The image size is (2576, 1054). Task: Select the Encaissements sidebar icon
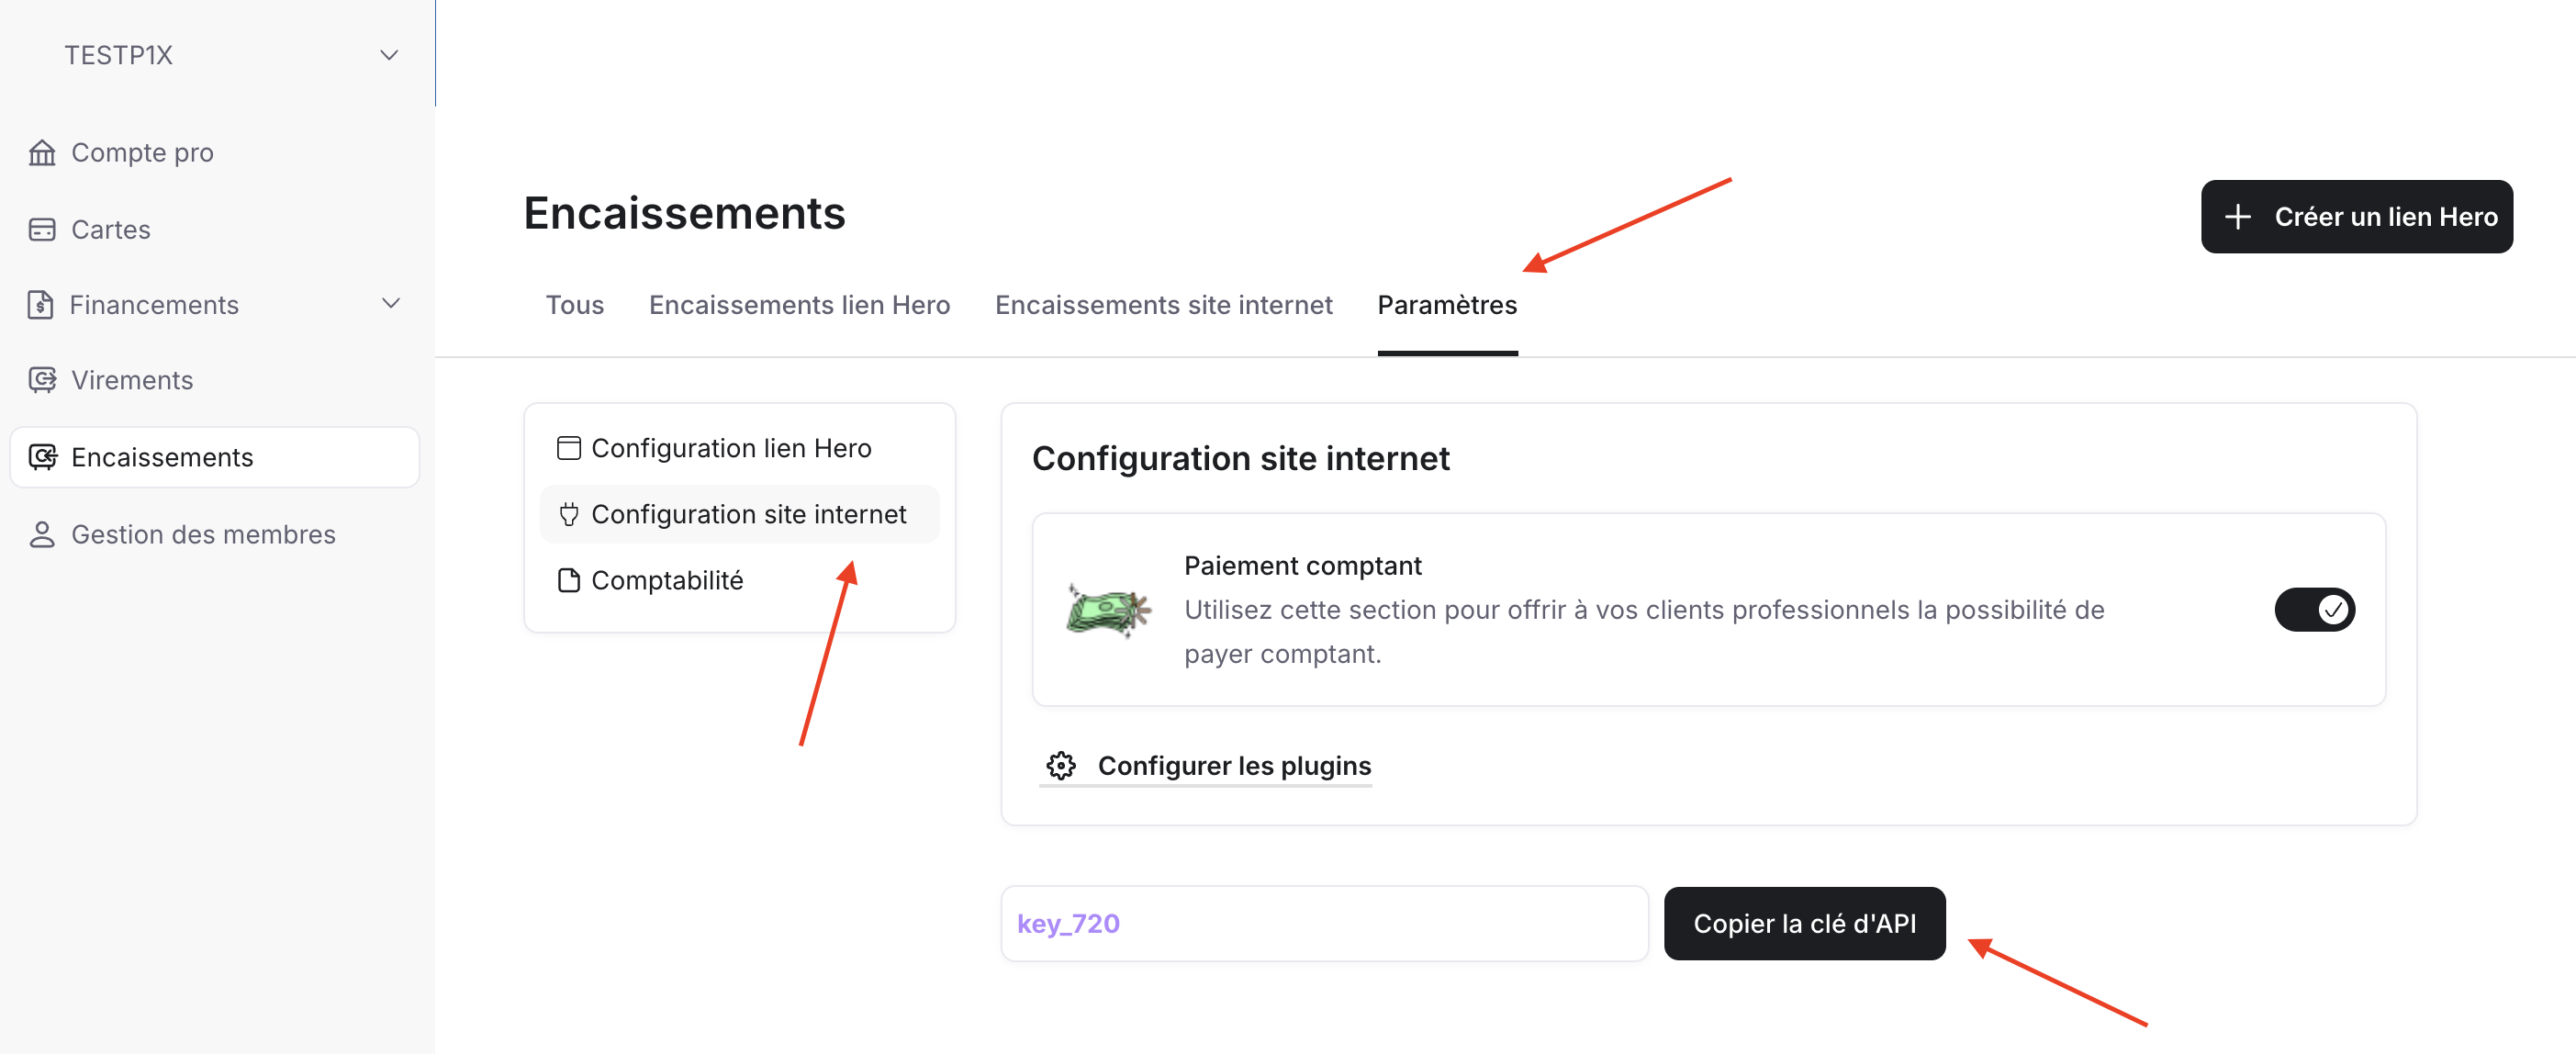pos(42,457)
